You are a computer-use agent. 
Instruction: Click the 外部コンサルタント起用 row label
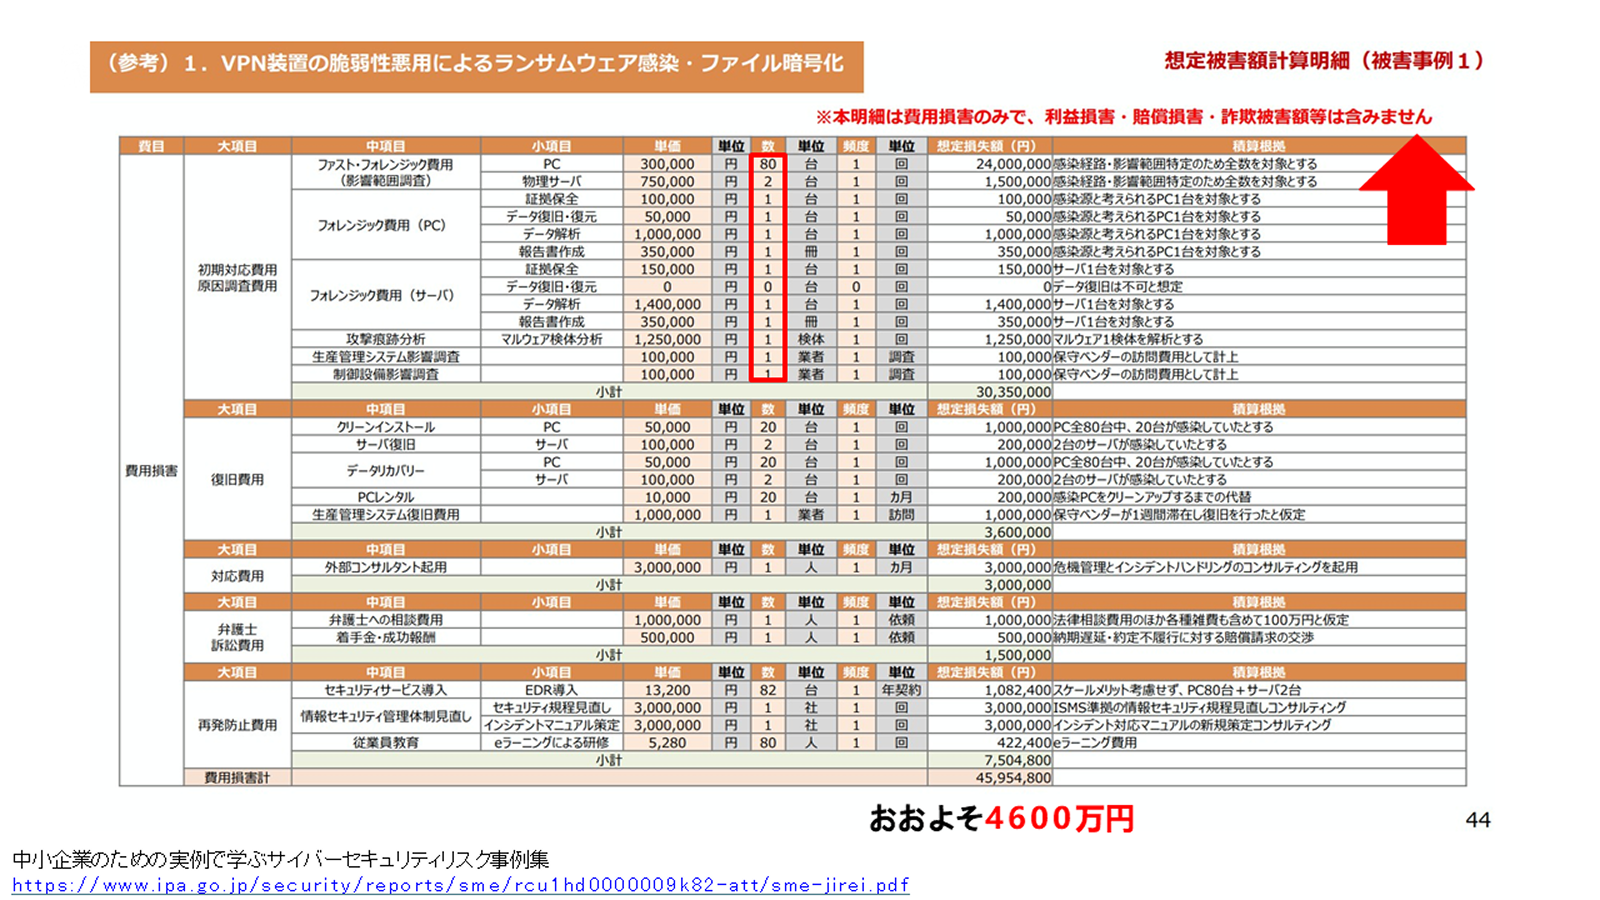coord(385,567)
